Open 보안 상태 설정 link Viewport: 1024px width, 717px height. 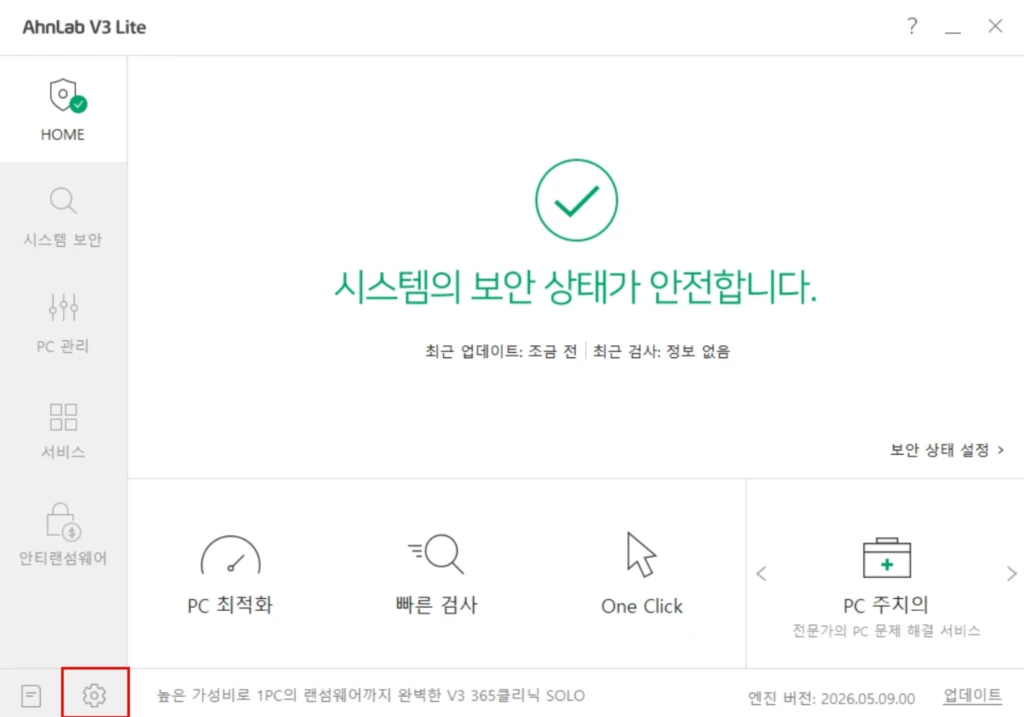[x=947, y=450]
